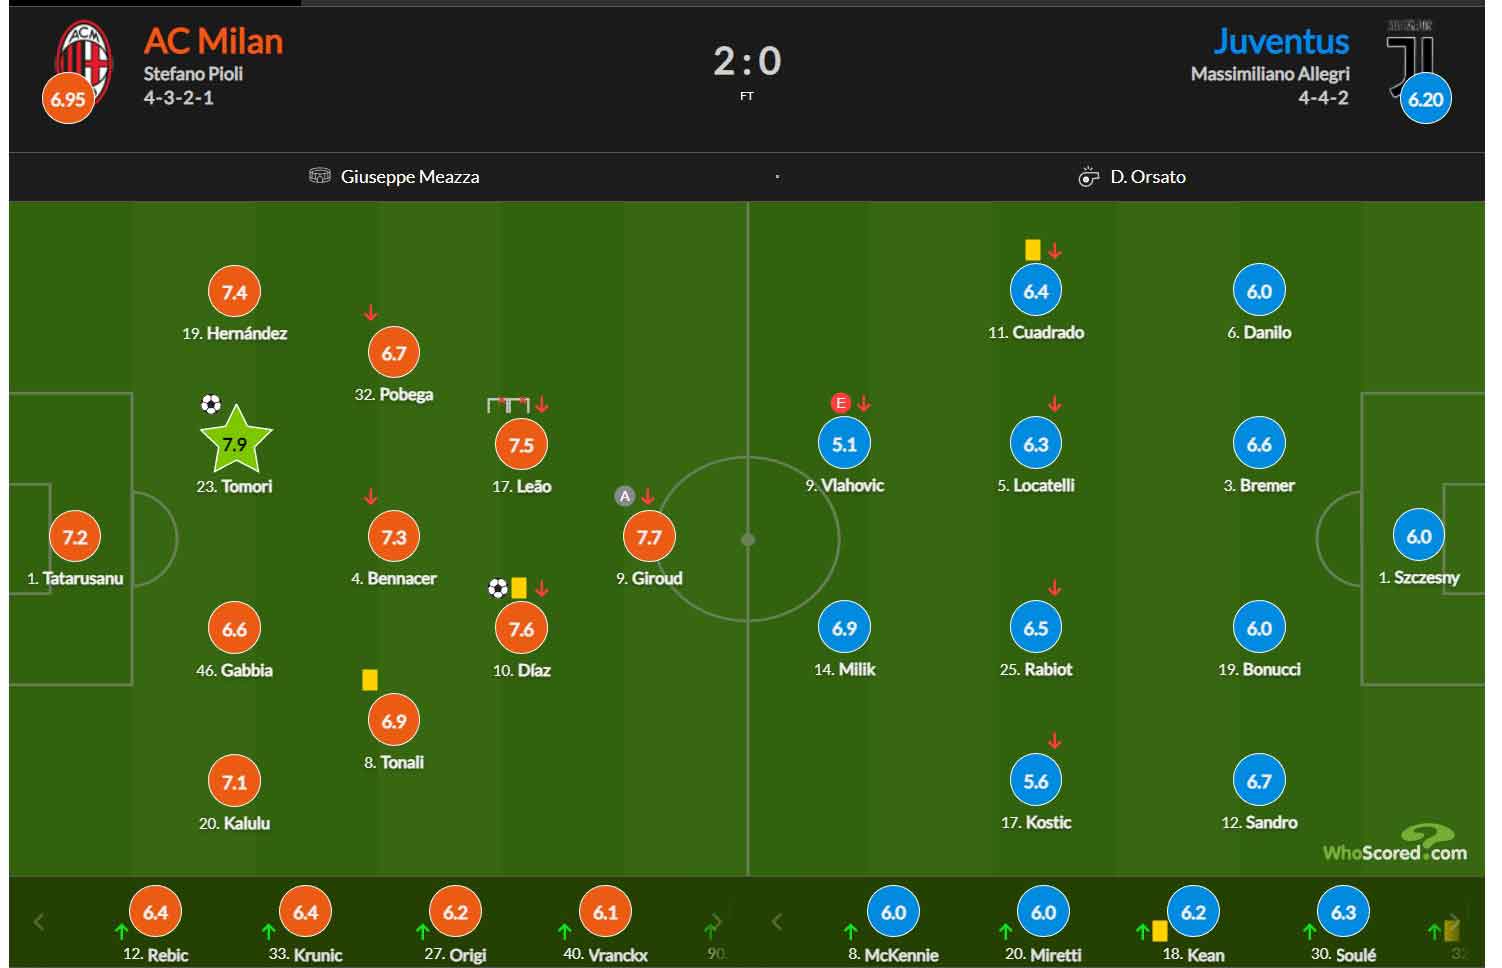Click the Juventus club logo
1502x968 pixels.
(x=1409, y=58)
